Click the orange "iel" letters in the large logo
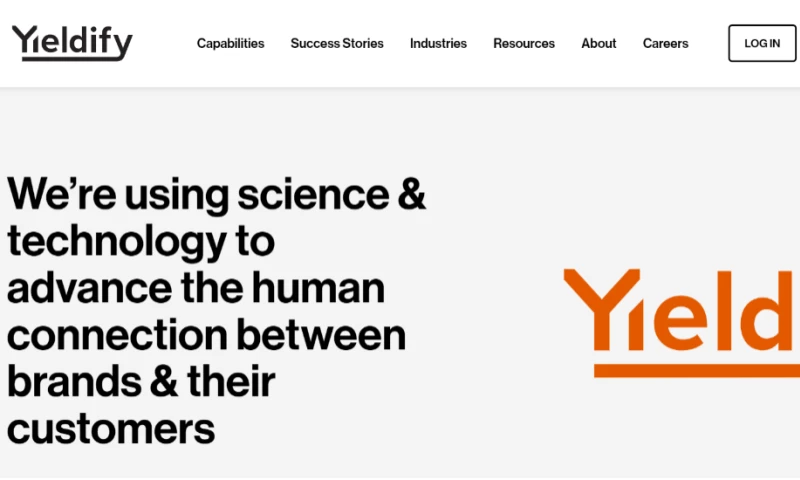 [688, 310]
